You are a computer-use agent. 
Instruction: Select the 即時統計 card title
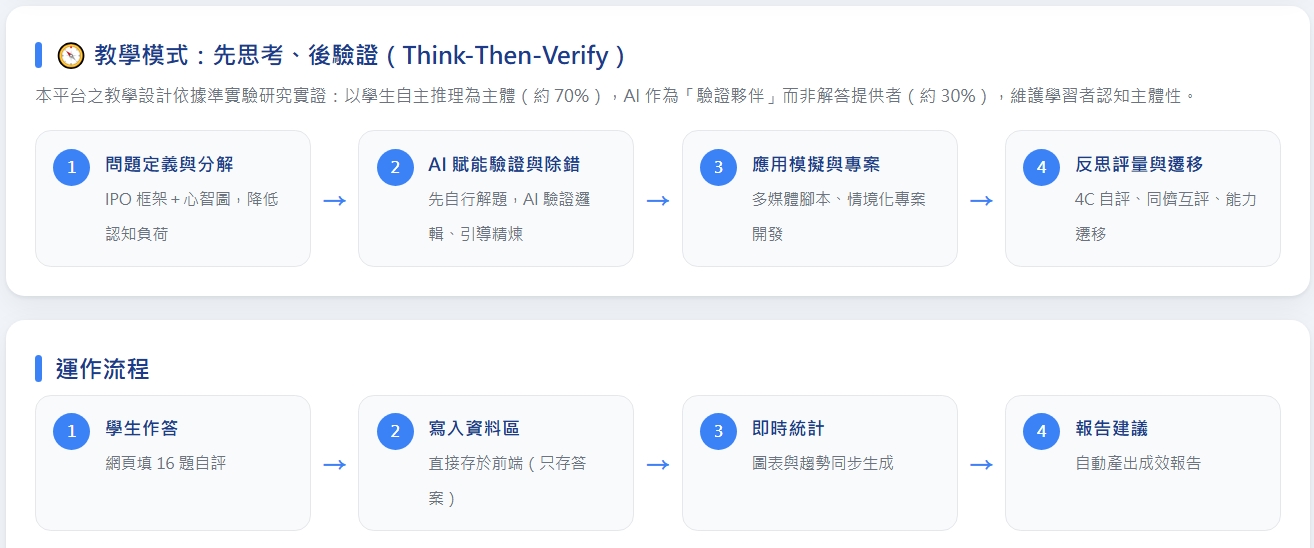pyautogui.click(x=788, y=428)
